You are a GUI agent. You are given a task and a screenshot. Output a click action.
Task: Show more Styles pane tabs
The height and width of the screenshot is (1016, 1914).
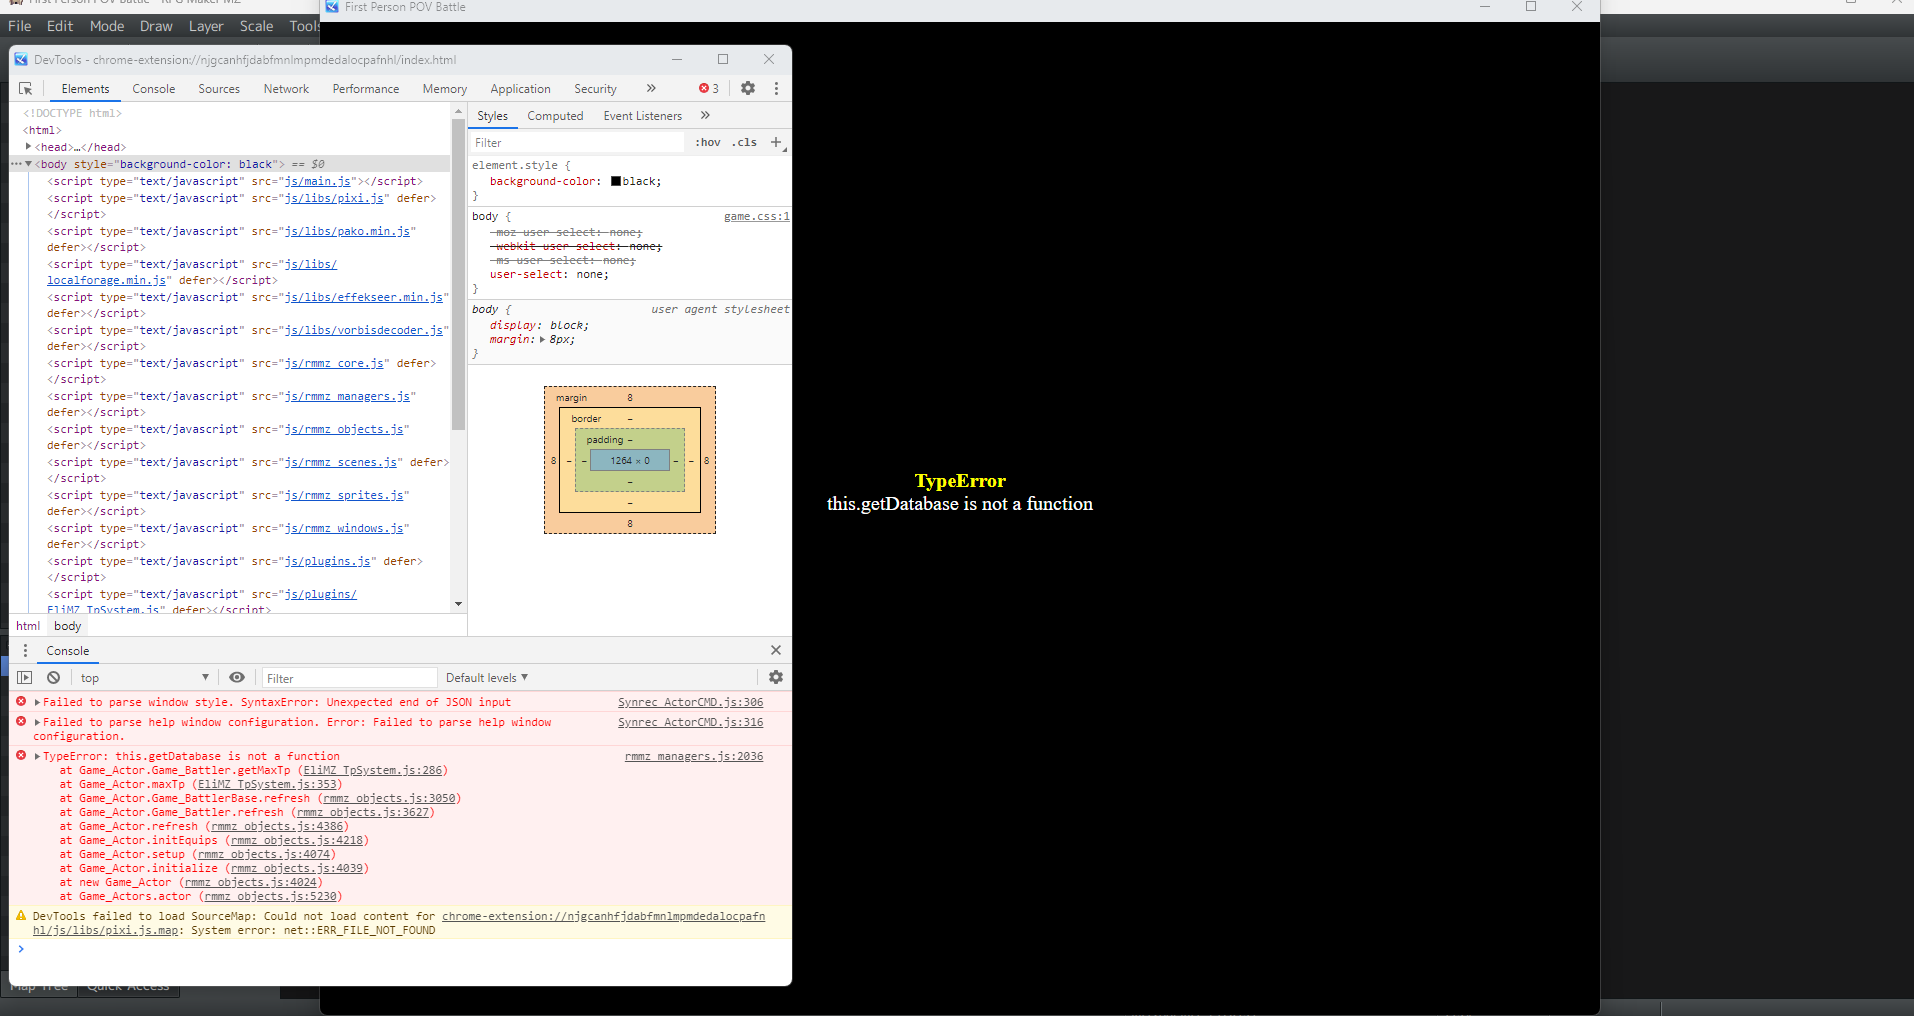pos(705,115)
